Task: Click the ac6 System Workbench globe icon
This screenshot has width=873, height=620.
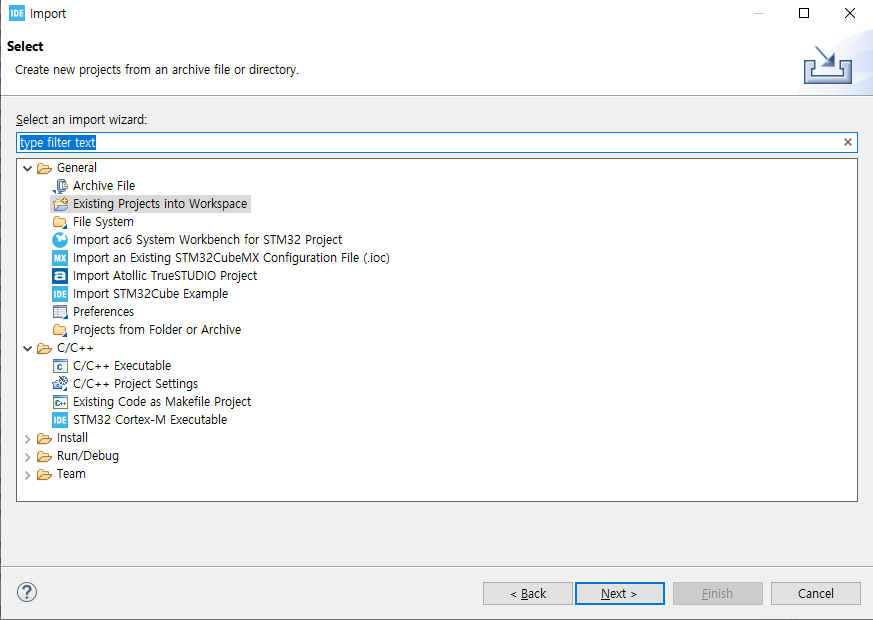Action: click(60, 240)
